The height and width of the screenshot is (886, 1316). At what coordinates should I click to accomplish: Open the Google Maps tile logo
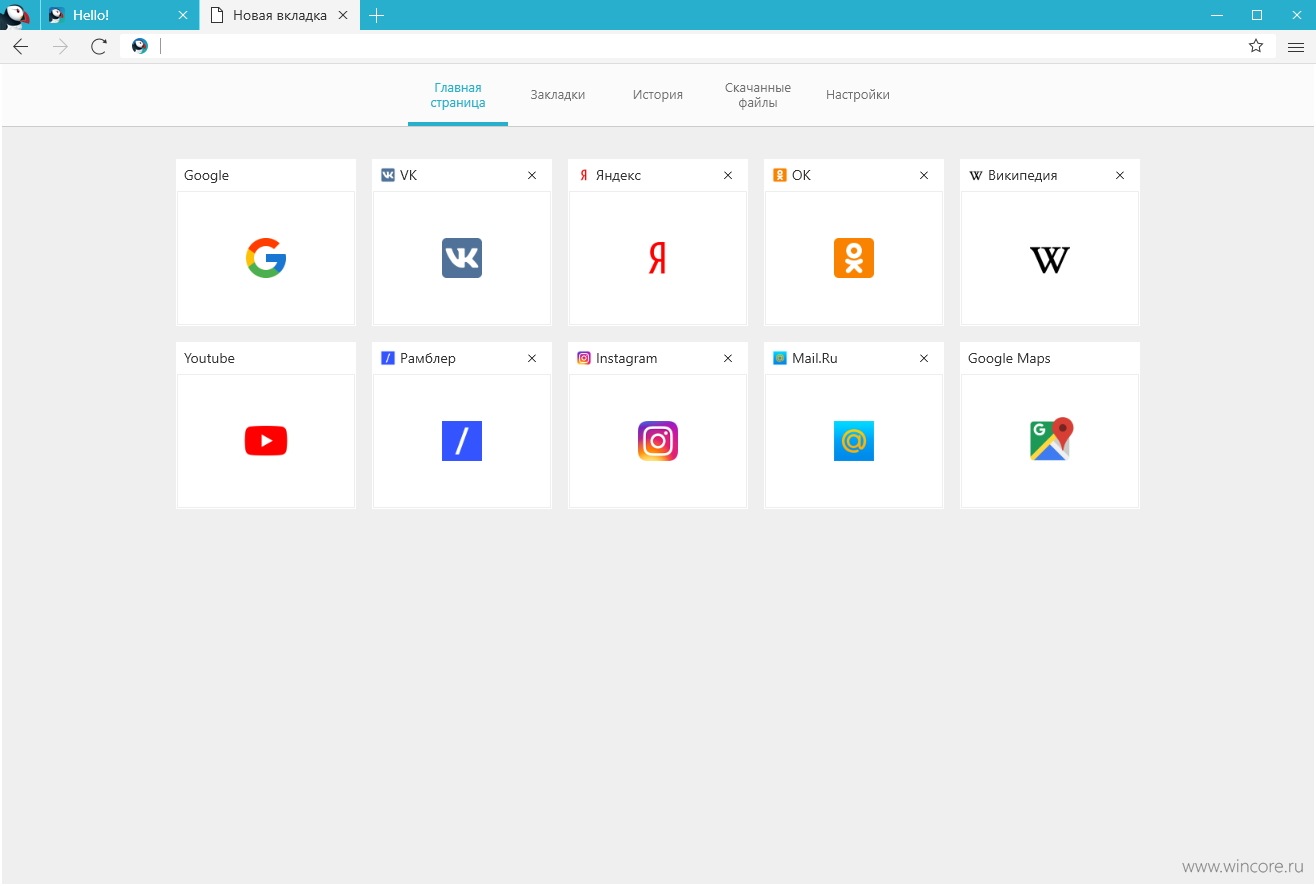click(1051, 439)
